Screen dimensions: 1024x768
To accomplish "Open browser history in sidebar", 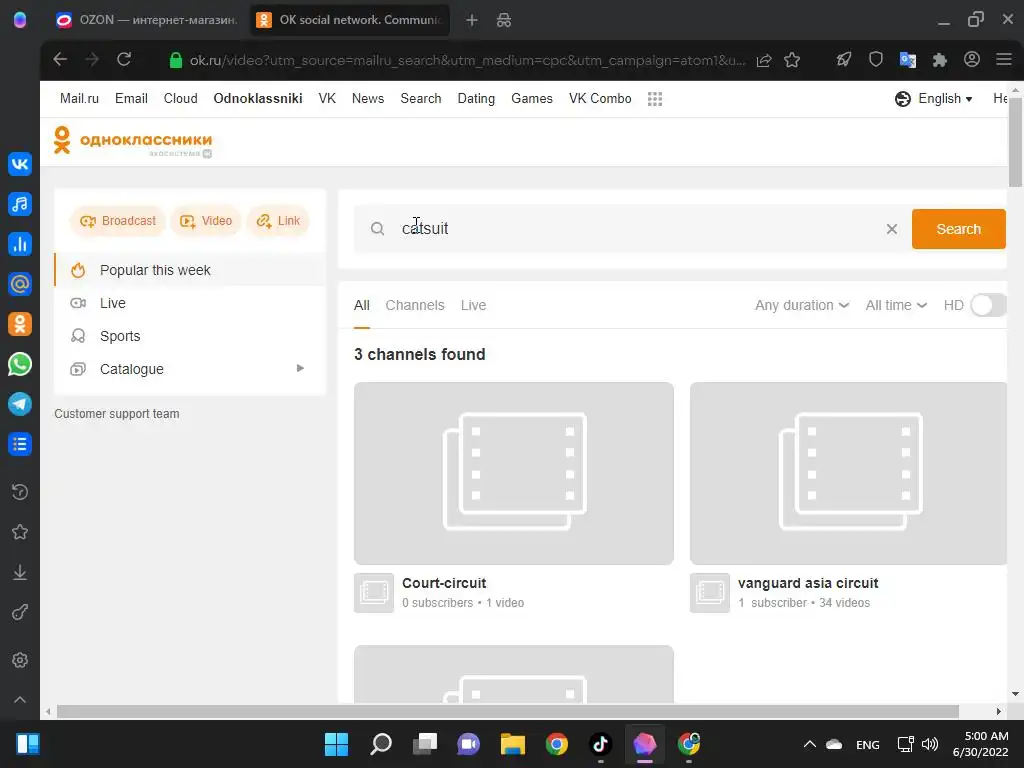I will point(20,492).
